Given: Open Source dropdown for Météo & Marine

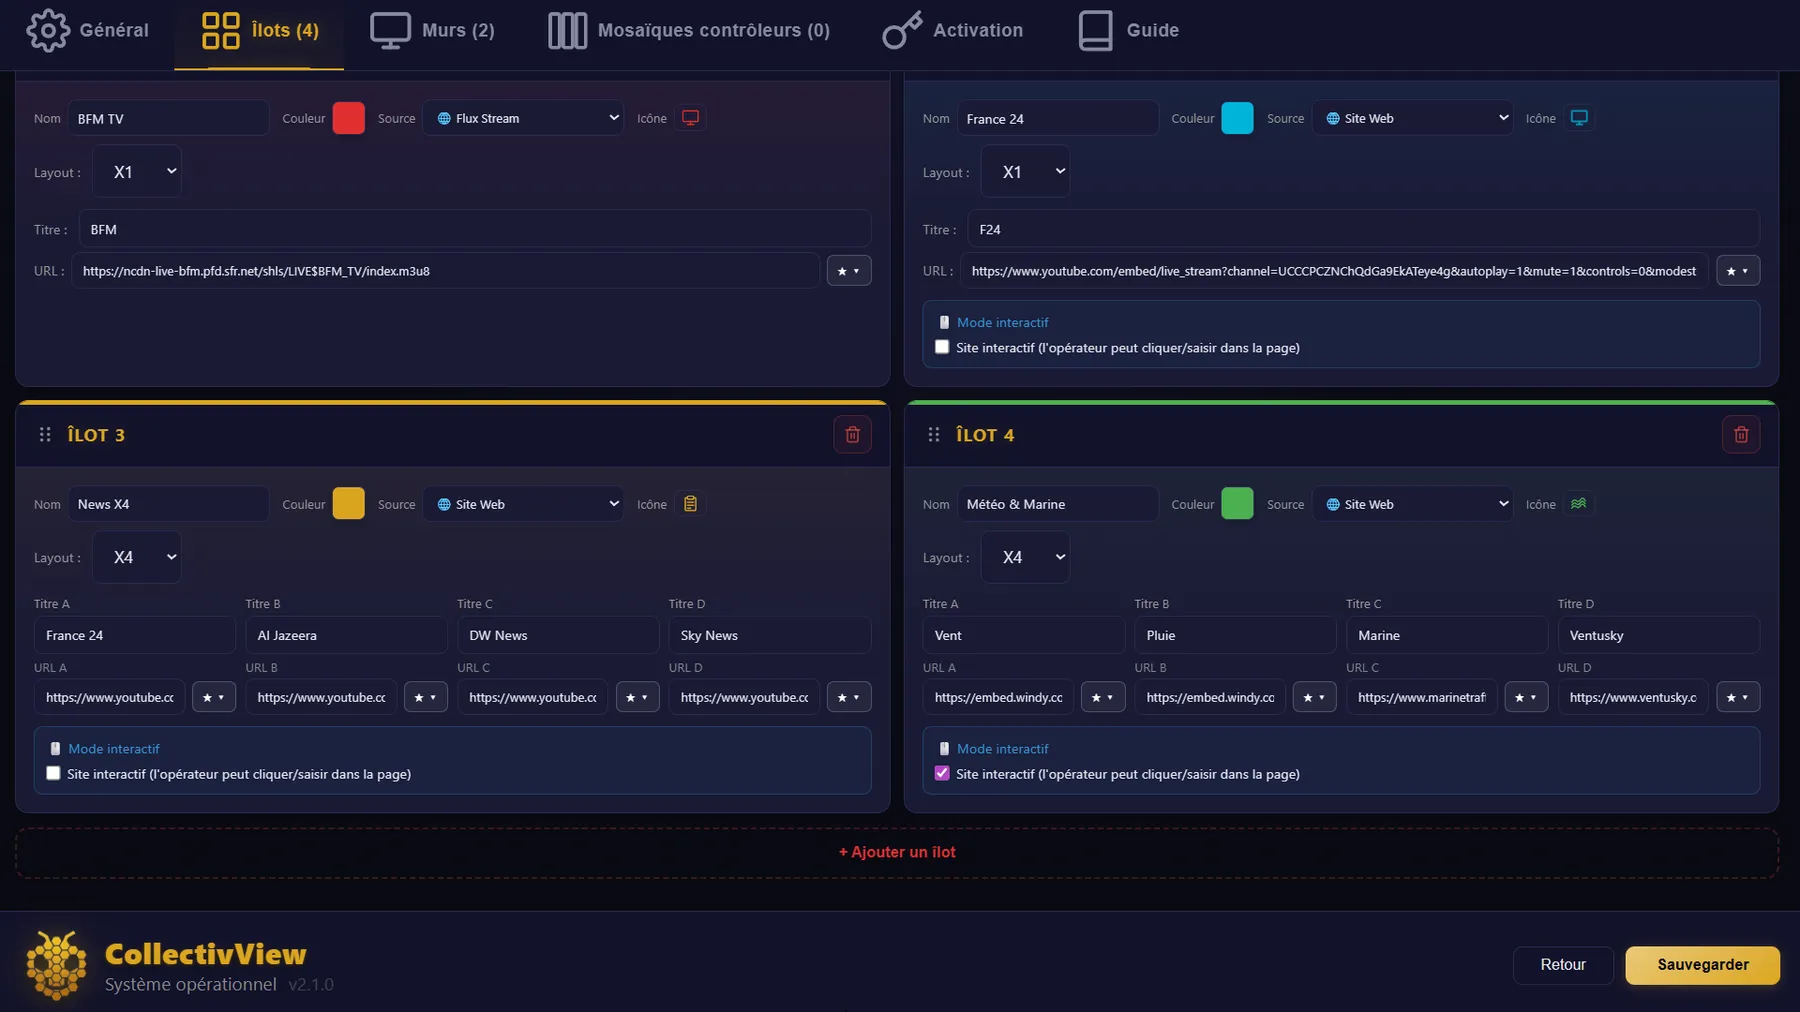Looking at the screenshot, I should coord(1412,504).
